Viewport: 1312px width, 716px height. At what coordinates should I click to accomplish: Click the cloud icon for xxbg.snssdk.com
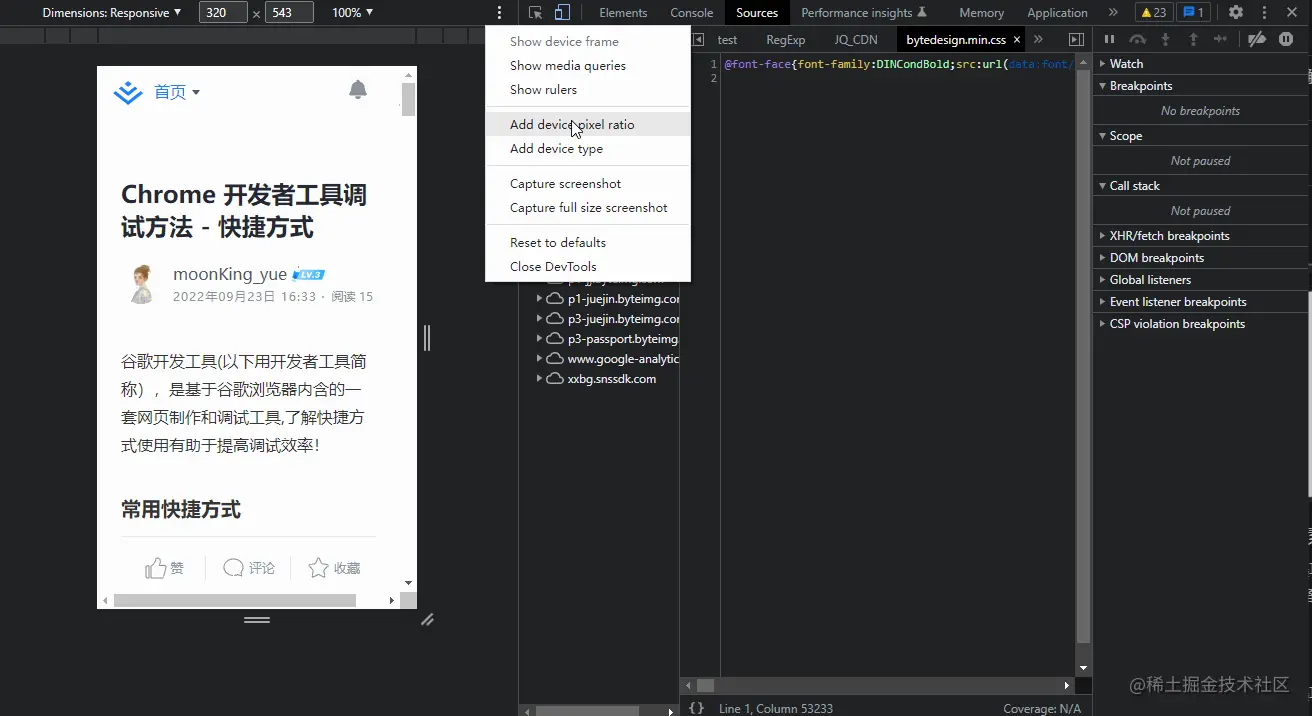555,379
